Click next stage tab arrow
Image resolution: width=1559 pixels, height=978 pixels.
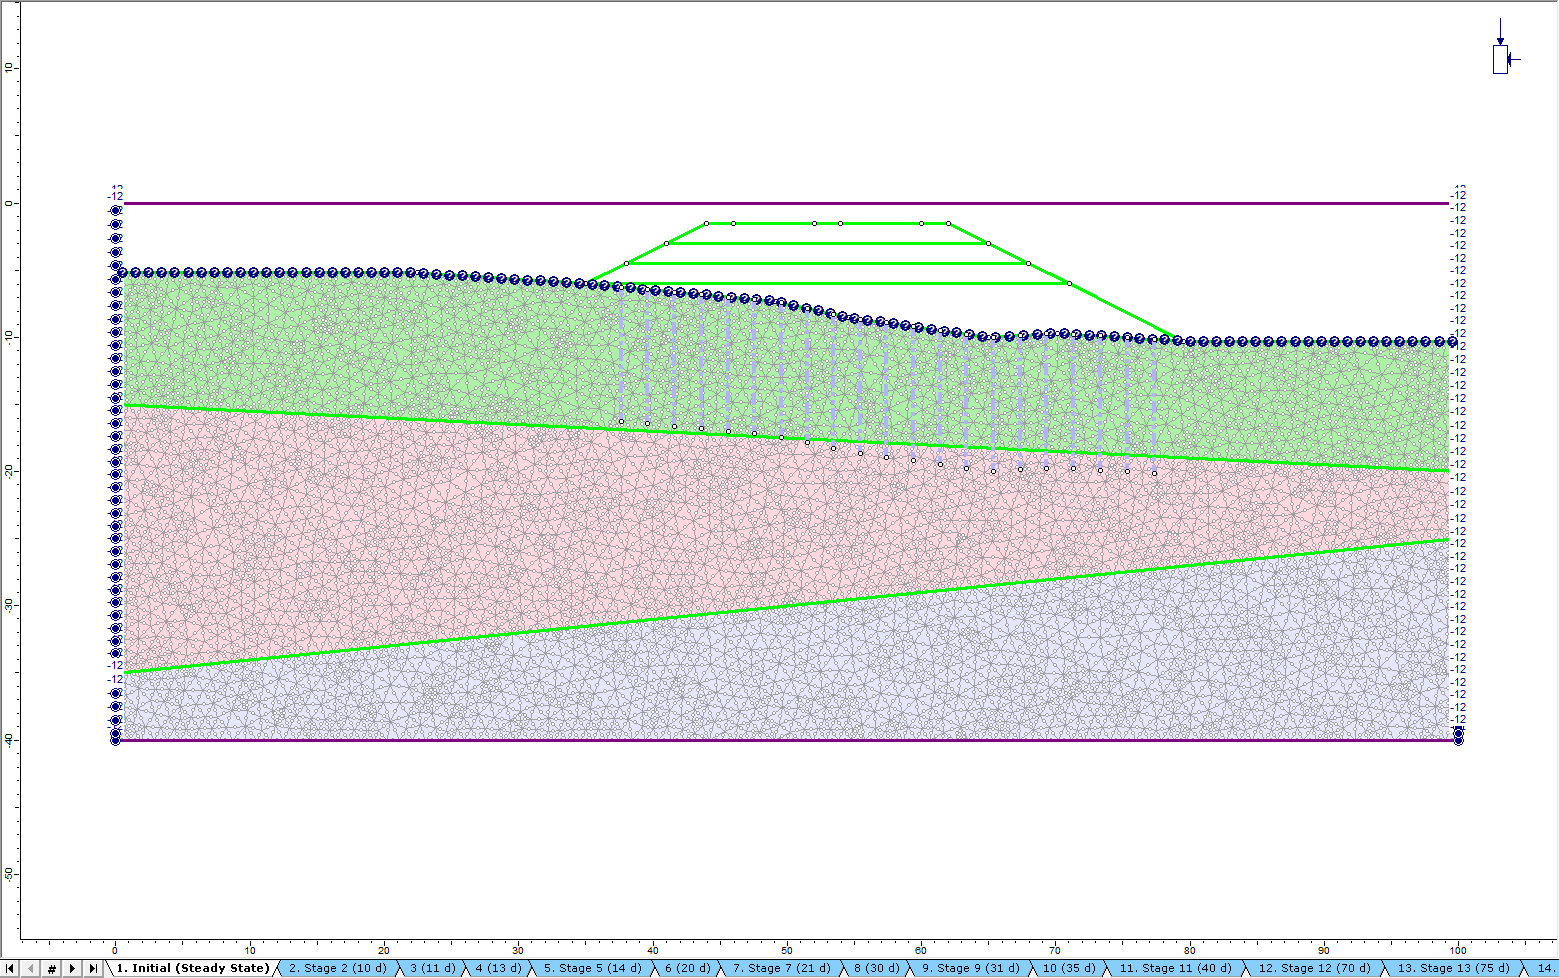72,968
